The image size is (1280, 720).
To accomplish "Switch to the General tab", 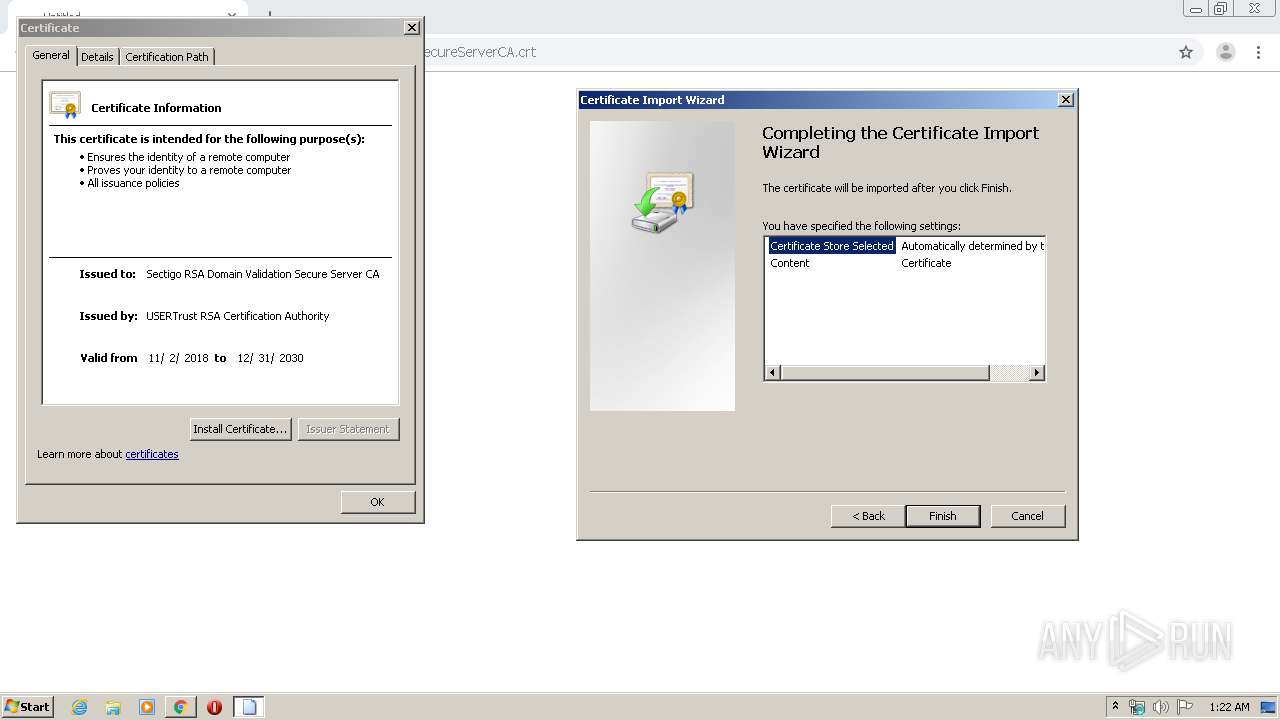I will point(51,55).
